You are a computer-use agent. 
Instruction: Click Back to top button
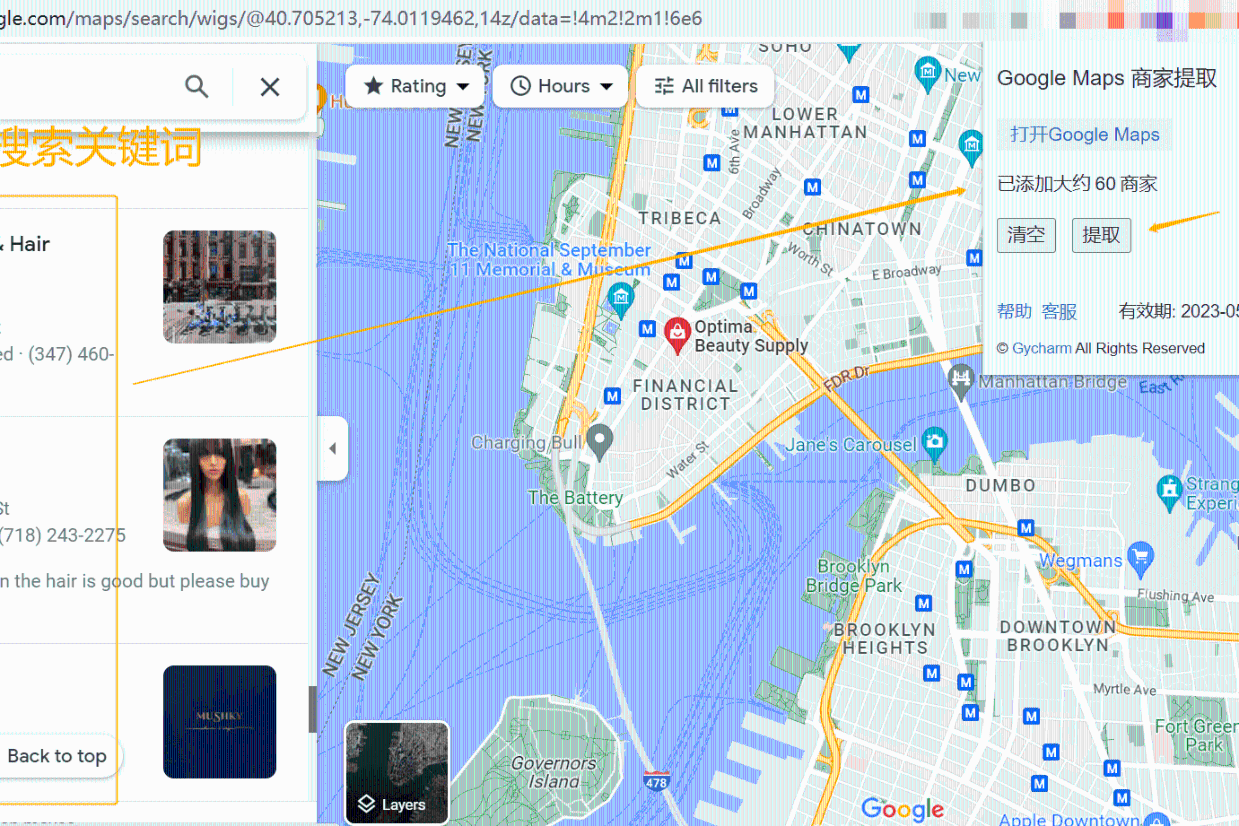(x=57, y=756)
